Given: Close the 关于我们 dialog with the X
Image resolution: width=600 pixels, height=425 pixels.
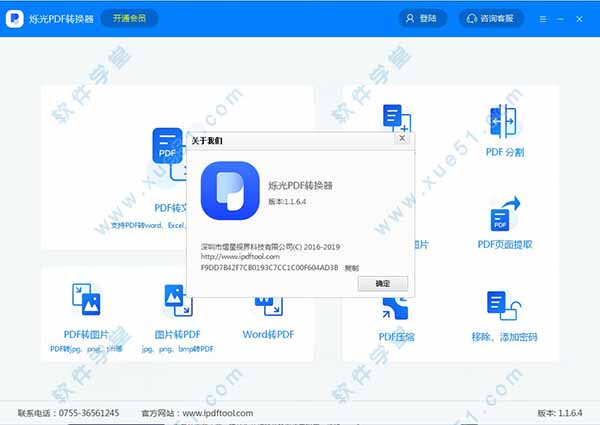Looking at the screenshot, I should (402, 140).
